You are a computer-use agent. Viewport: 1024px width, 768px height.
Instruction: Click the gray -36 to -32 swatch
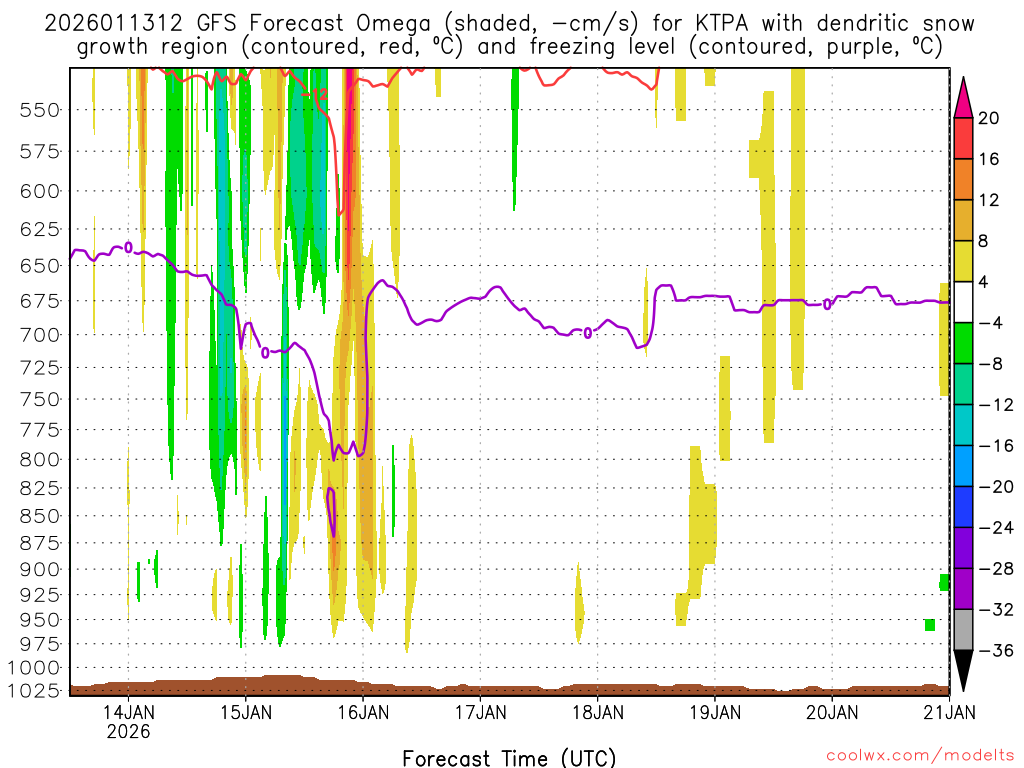point(963,630)
